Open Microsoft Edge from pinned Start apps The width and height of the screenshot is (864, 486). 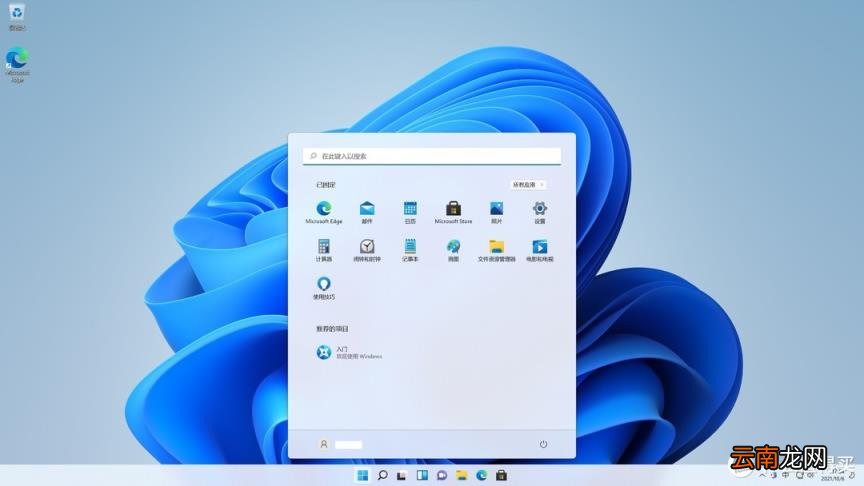(323, 212)
